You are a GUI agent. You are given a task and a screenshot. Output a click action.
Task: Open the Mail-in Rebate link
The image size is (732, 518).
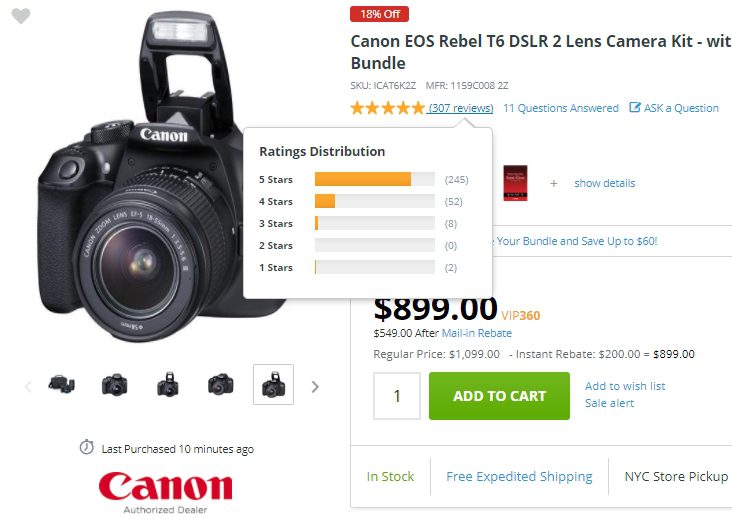pos(477,333)
